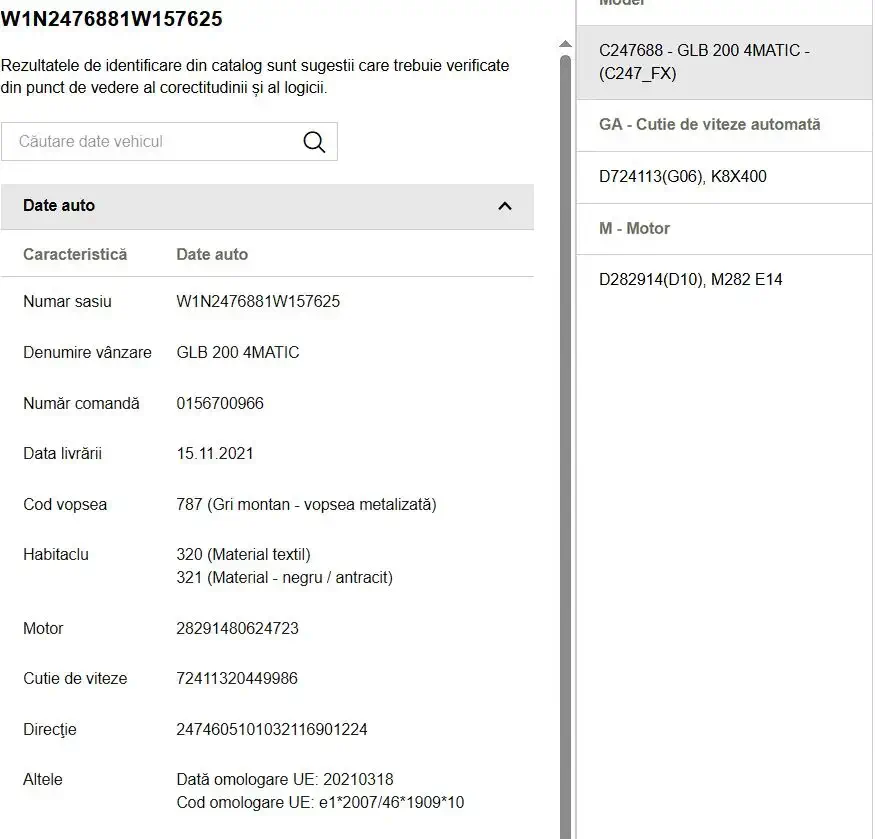Click the Număr comandă row label
Image resolution: width=875 pixels, height=839 pixels.
[81, 404]
